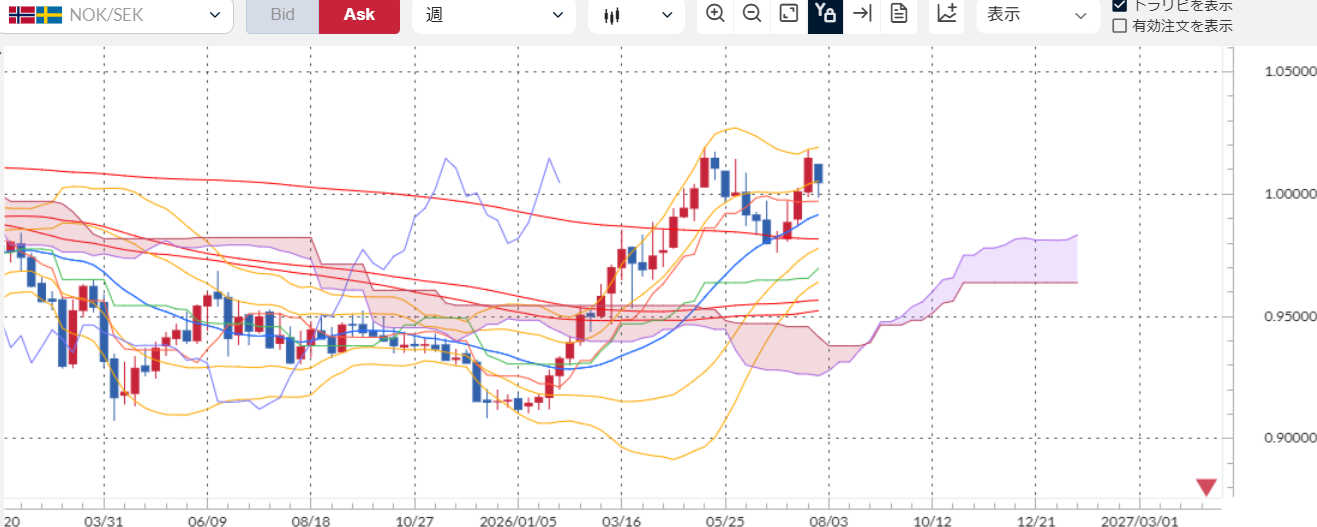Click the 2026/01/05 date axis label

coord(518,521)
